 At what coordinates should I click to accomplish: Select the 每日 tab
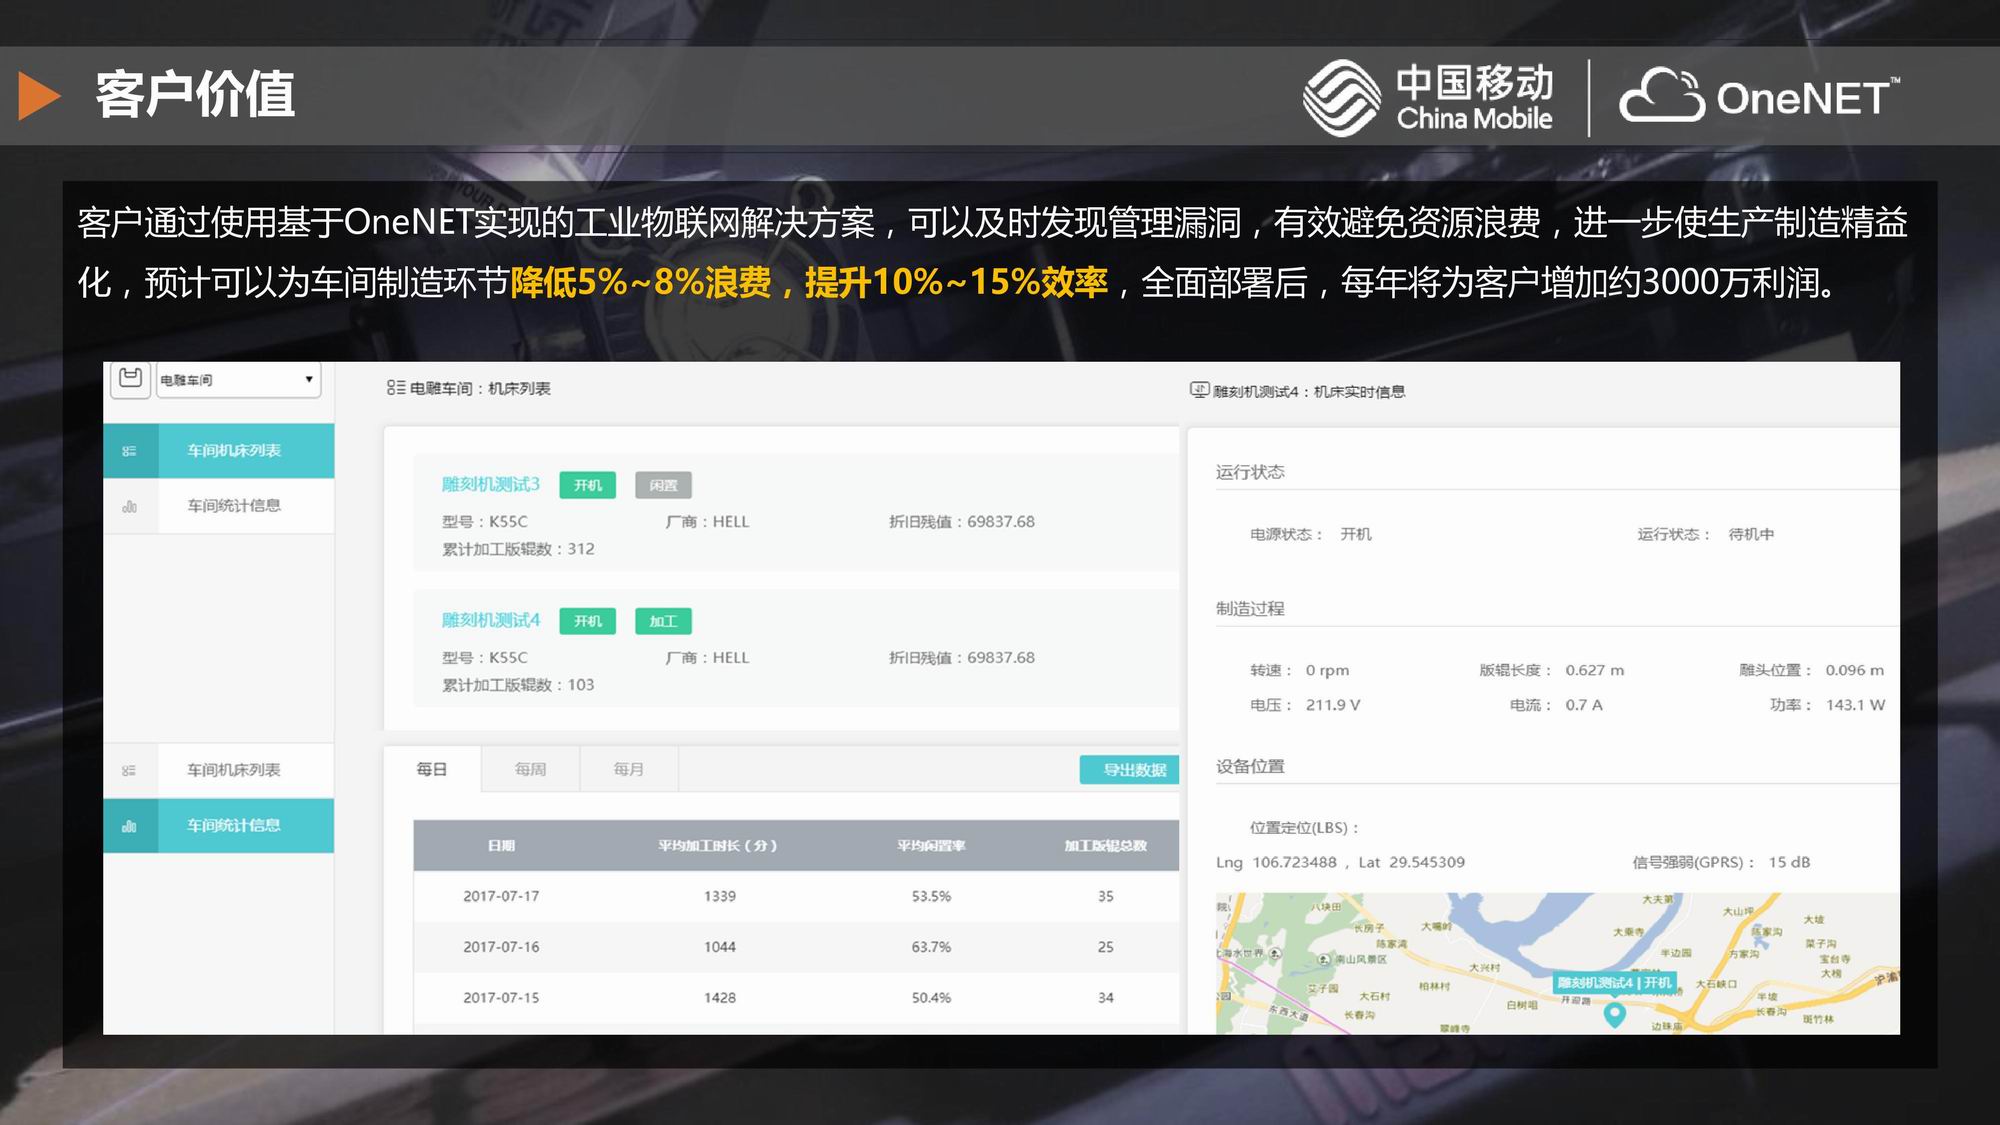(x=432, y=769)
